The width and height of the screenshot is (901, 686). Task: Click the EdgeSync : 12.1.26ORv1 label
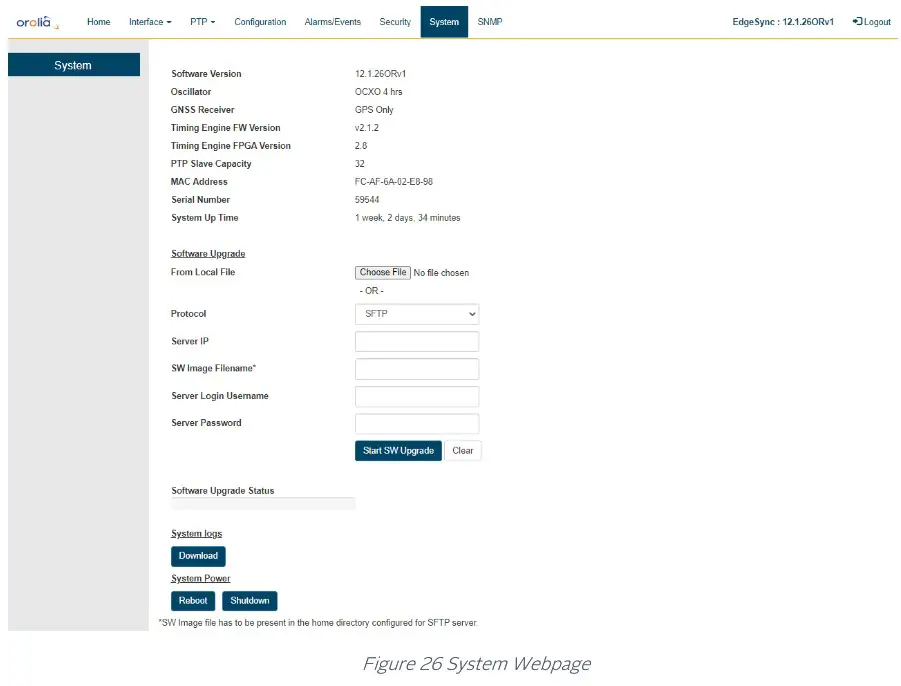tap(783, 22)
